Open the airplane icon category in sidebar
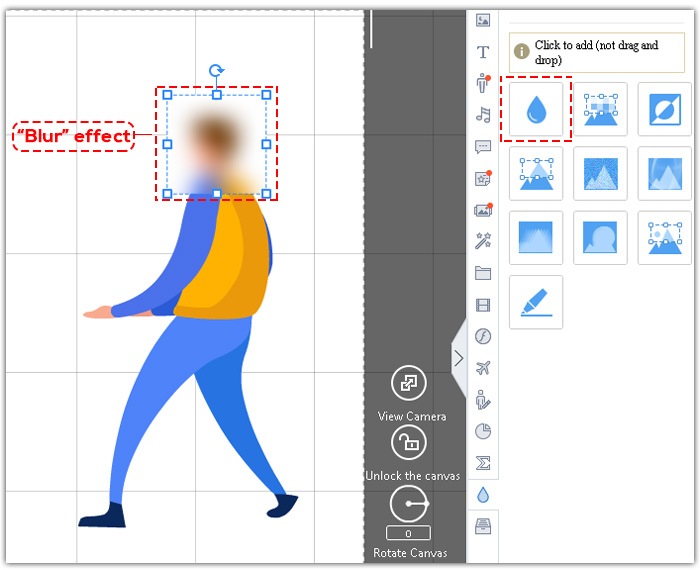700x570 pixels. coord(483,368)
